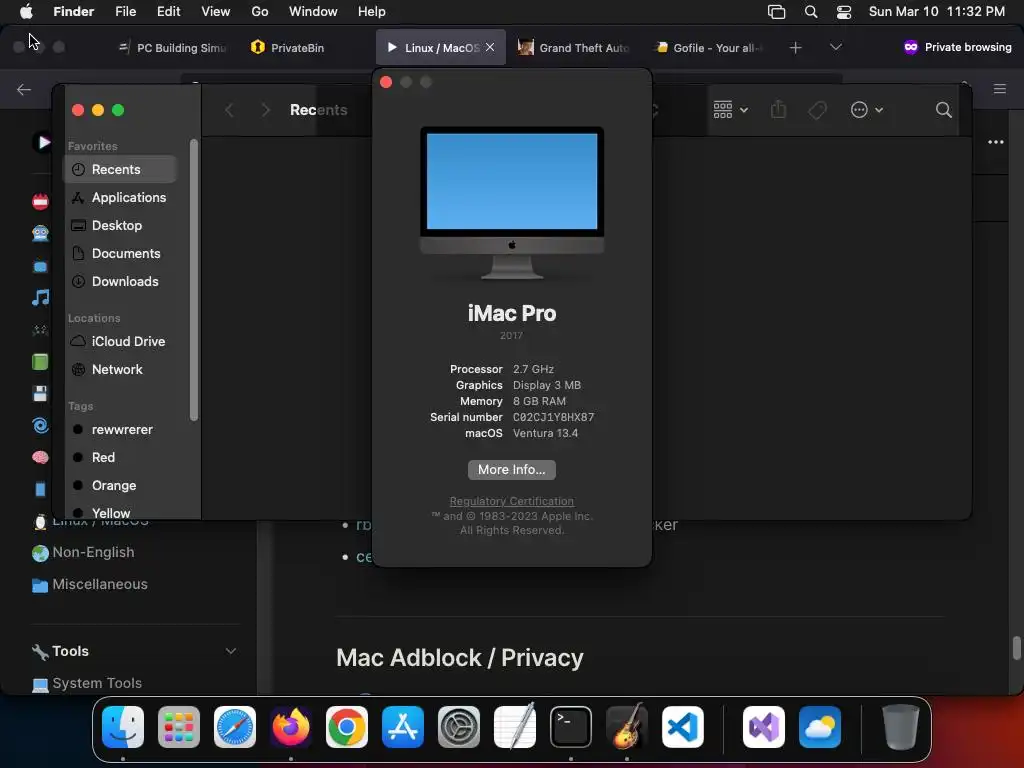This screenshot has height=768, width=1024.
Task: Open the browser hamburger menu
Action: pos(1000,89)
